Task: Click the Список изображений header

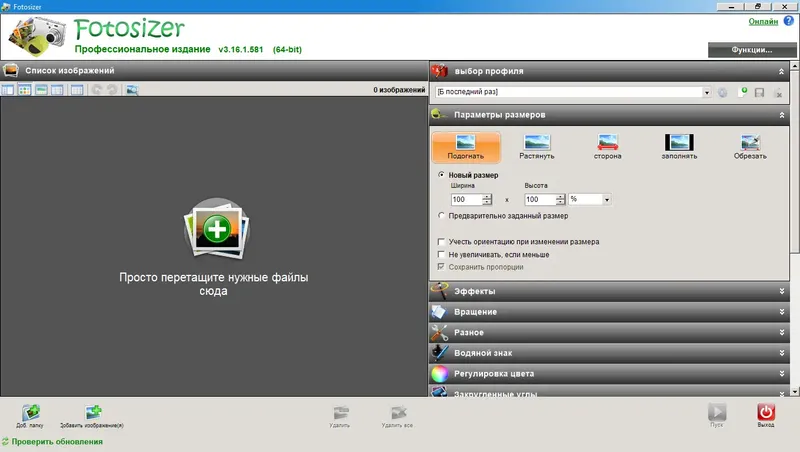Action: point(214,71)
